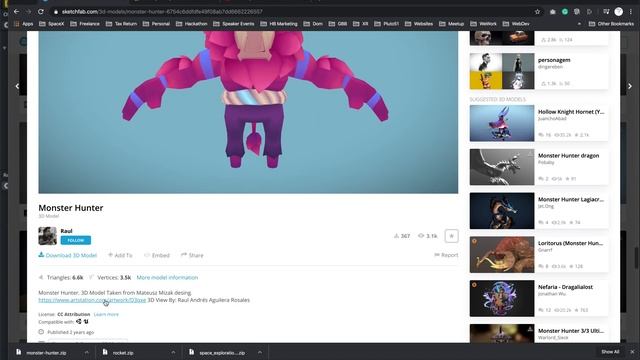Open the browser profile avatar
This screenshot has width=640, height=360.
point(619,12)
